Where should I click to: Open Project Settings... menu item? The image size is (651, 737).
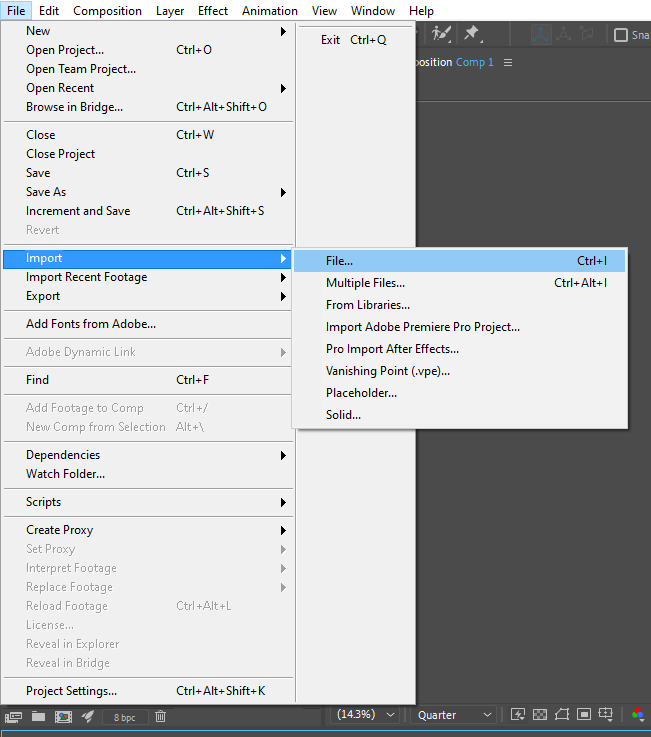(148, 691)
